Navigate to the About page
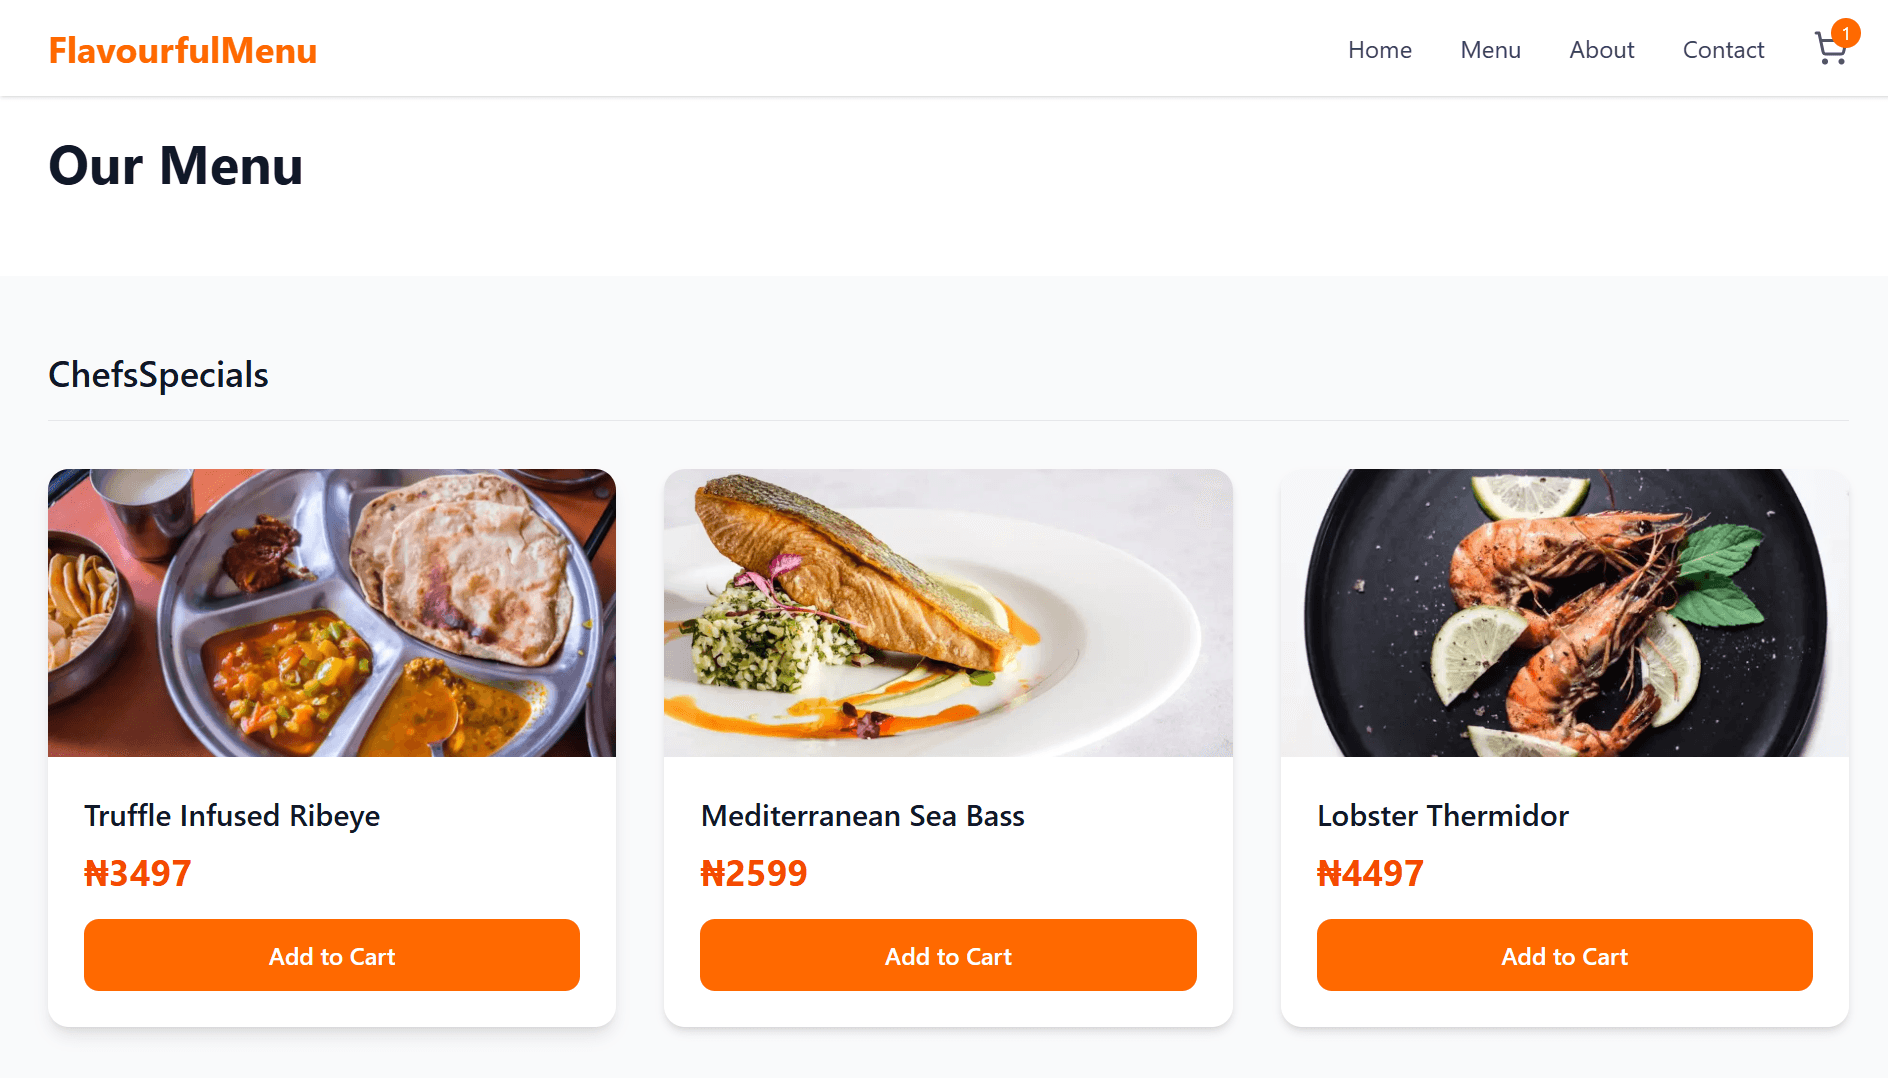The height and width of the screenshot is (1078, 1888). (x=1601, y=50)
